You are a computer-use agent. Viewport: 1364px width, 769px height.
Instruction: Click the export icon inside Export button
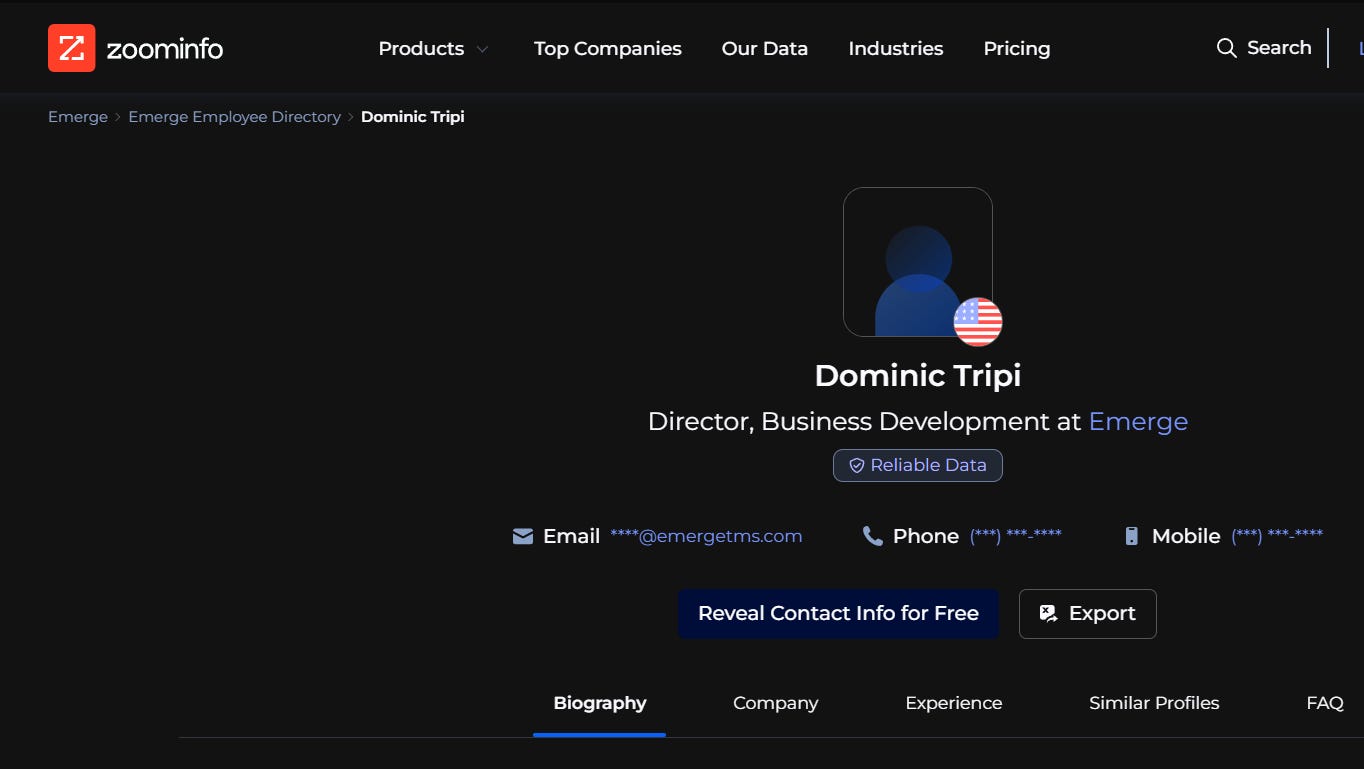[1048, 613]
